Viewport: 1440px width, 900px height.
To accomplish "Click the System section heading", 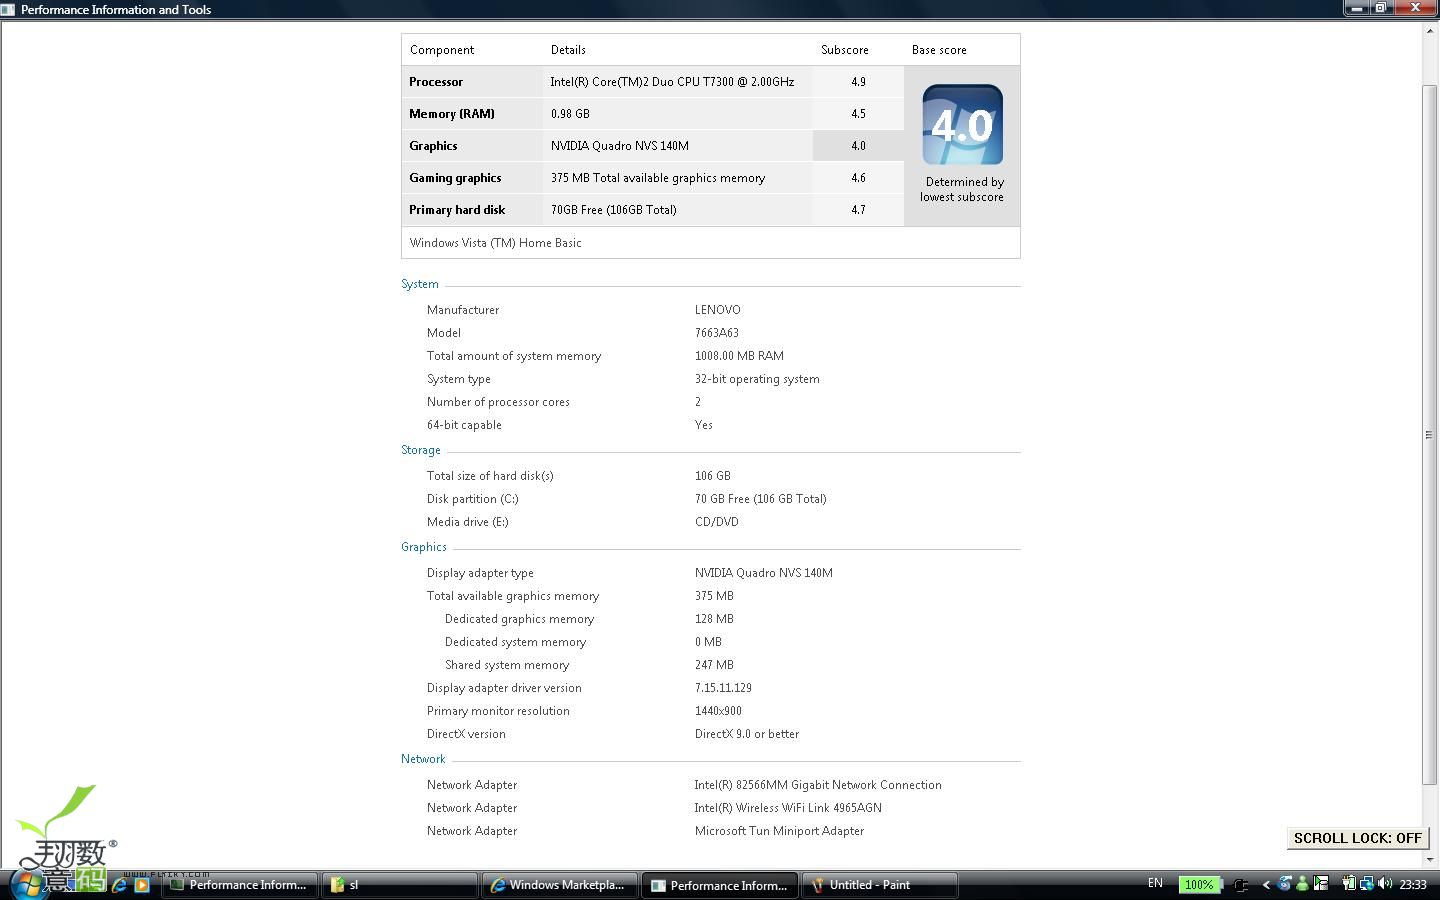I will tap(420, 284).
